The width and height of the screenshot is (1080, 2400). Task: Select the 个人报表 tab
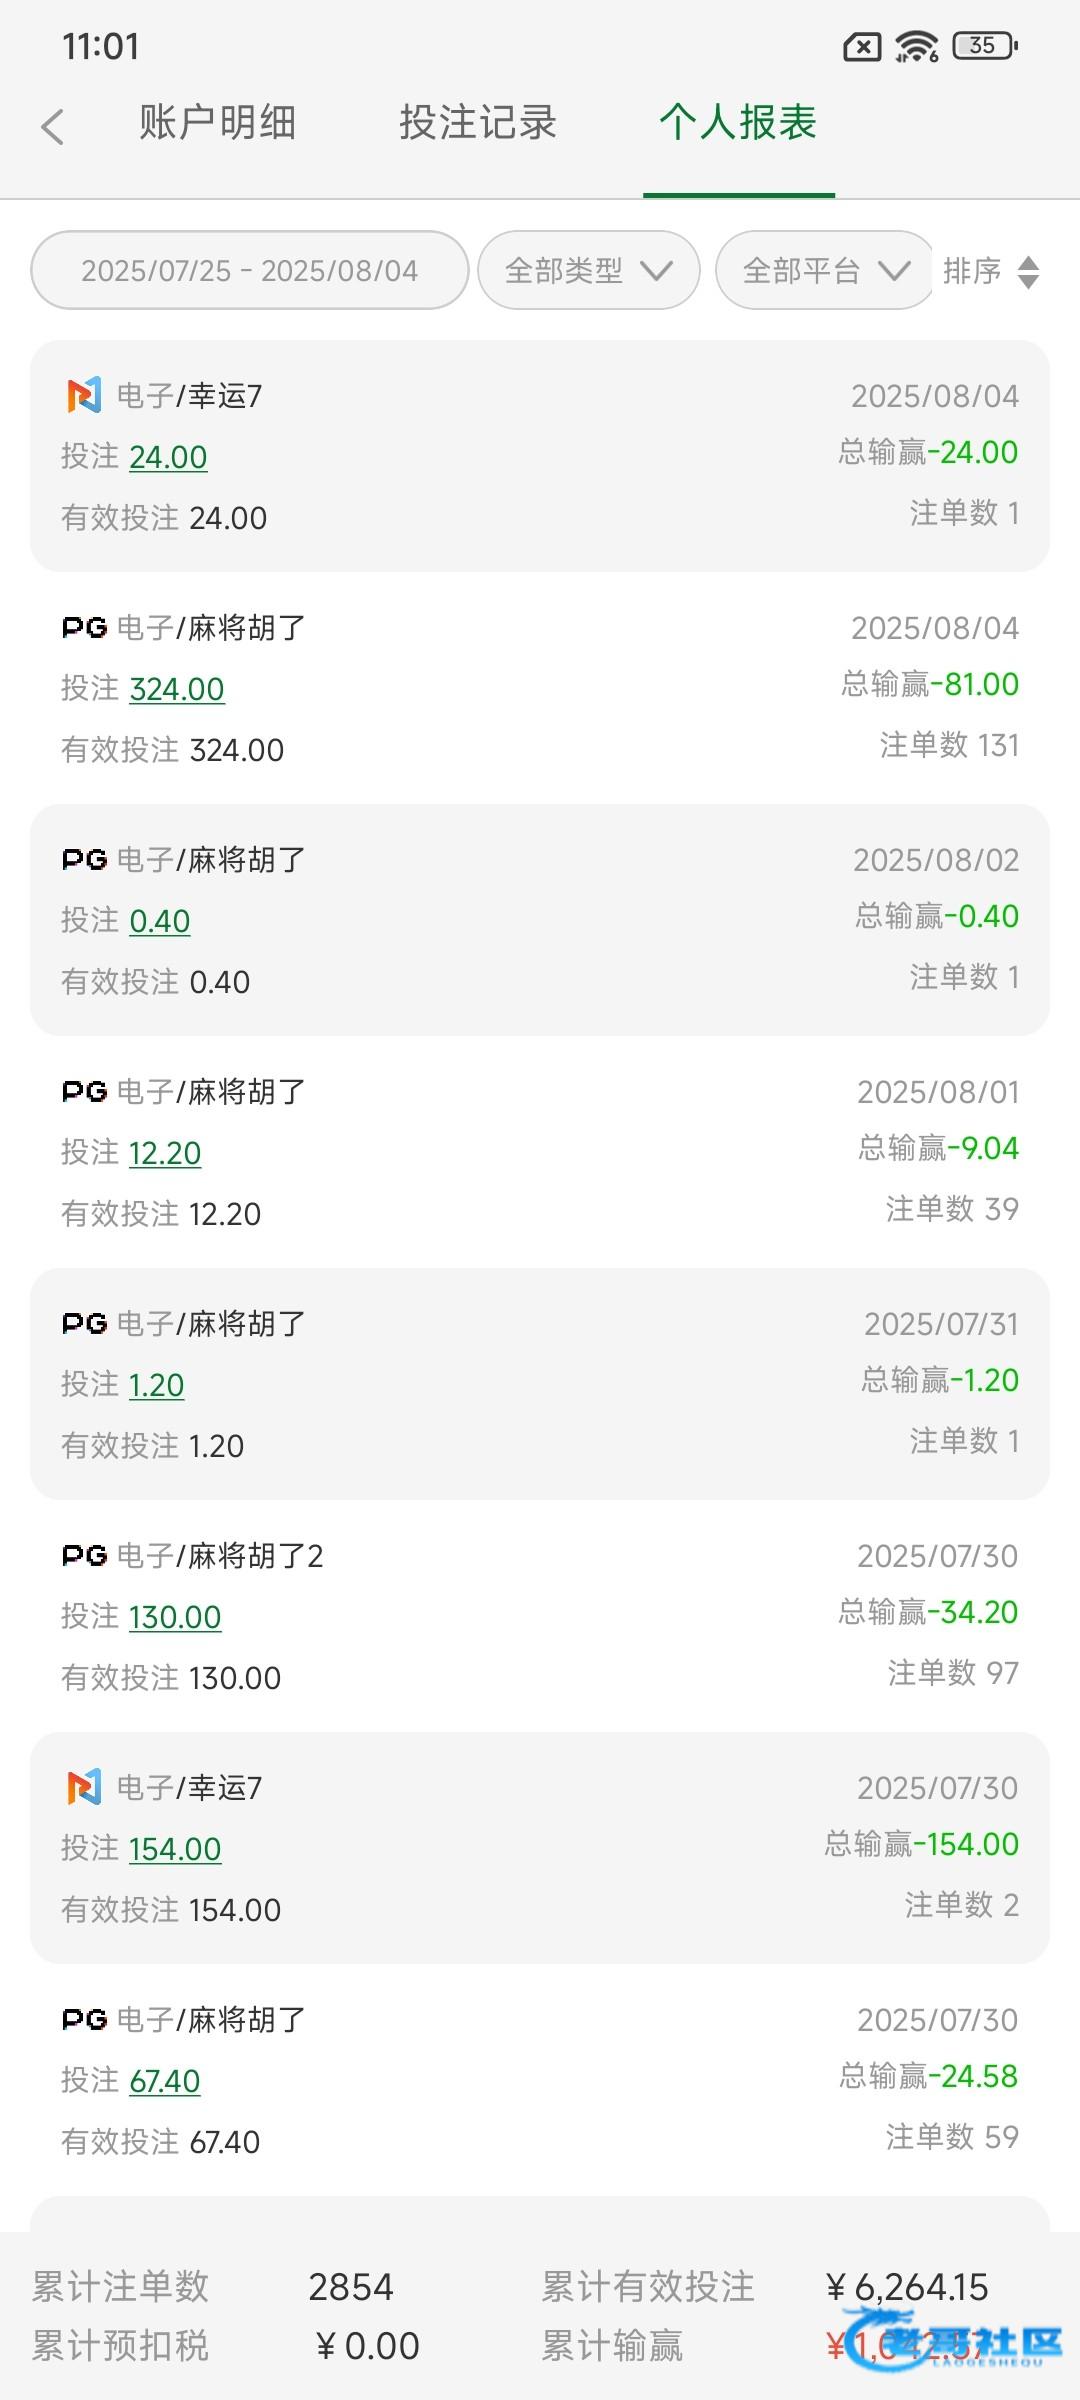(x=738, y=123)
